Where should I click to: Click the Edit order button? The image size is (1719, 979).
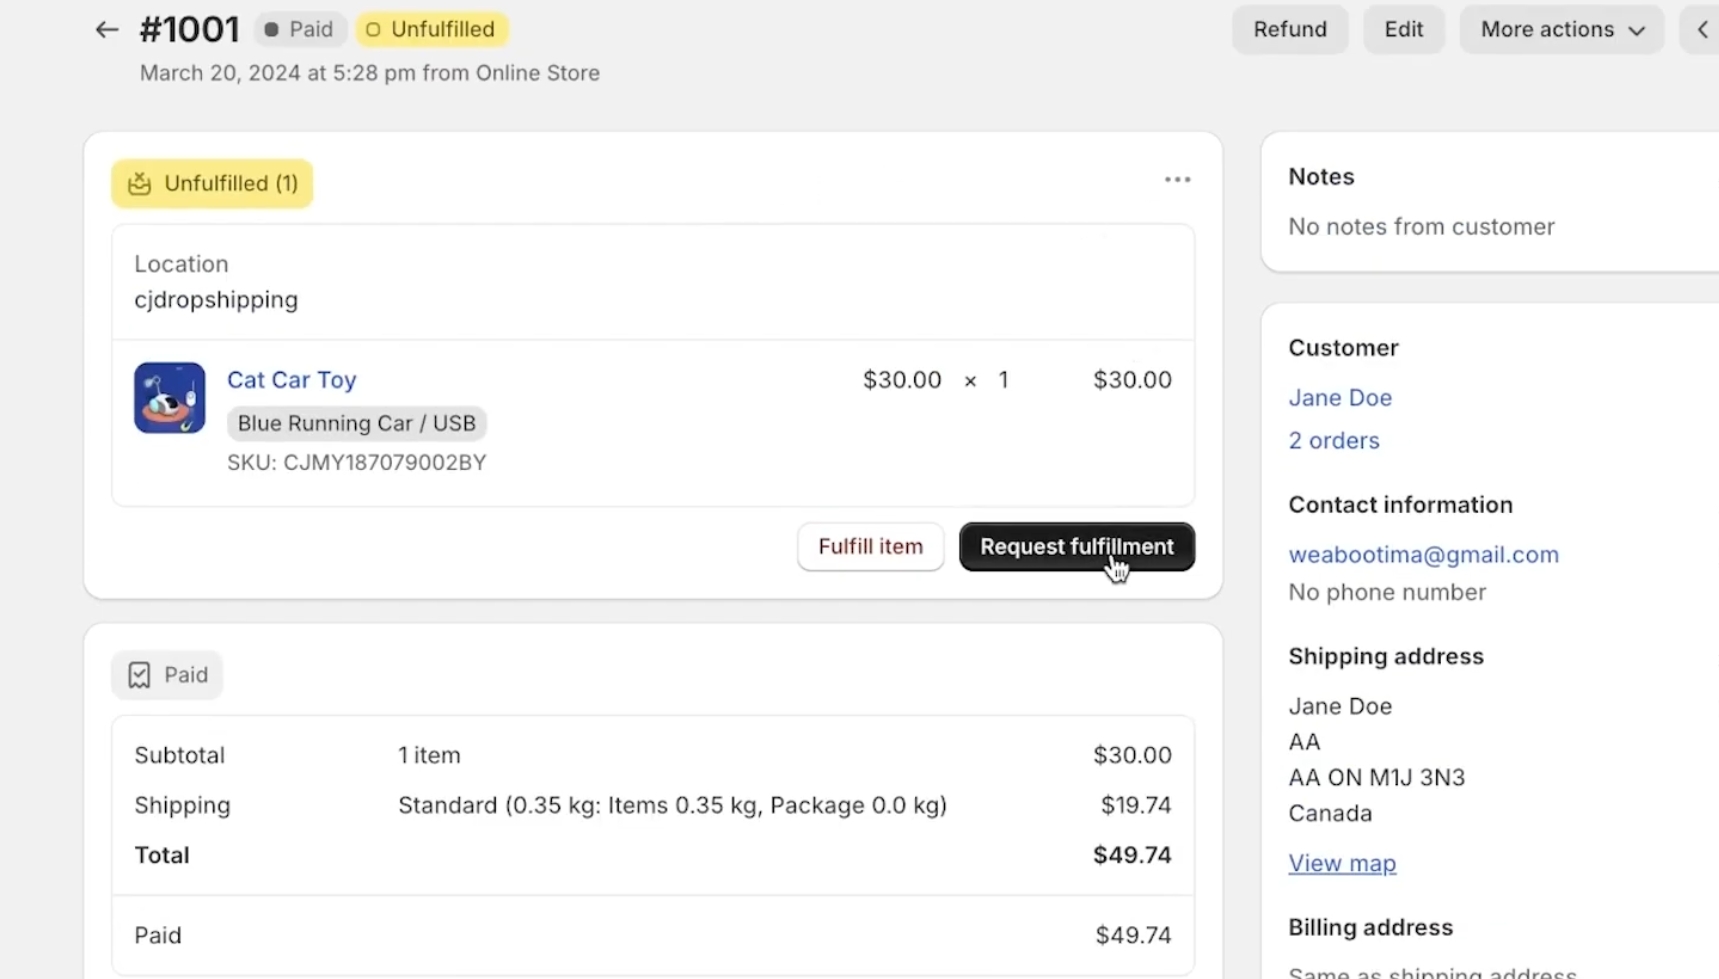point(1403,30)
